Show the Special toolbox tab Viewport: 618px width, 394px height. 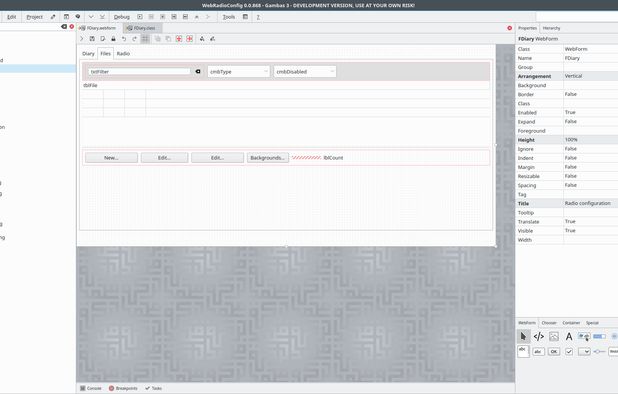click(x=592, y=323)
